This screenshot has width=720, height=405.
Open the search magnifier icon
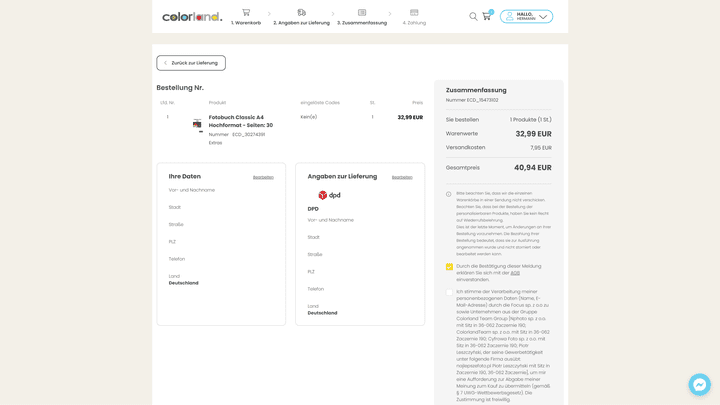click(x=473, y=17)
